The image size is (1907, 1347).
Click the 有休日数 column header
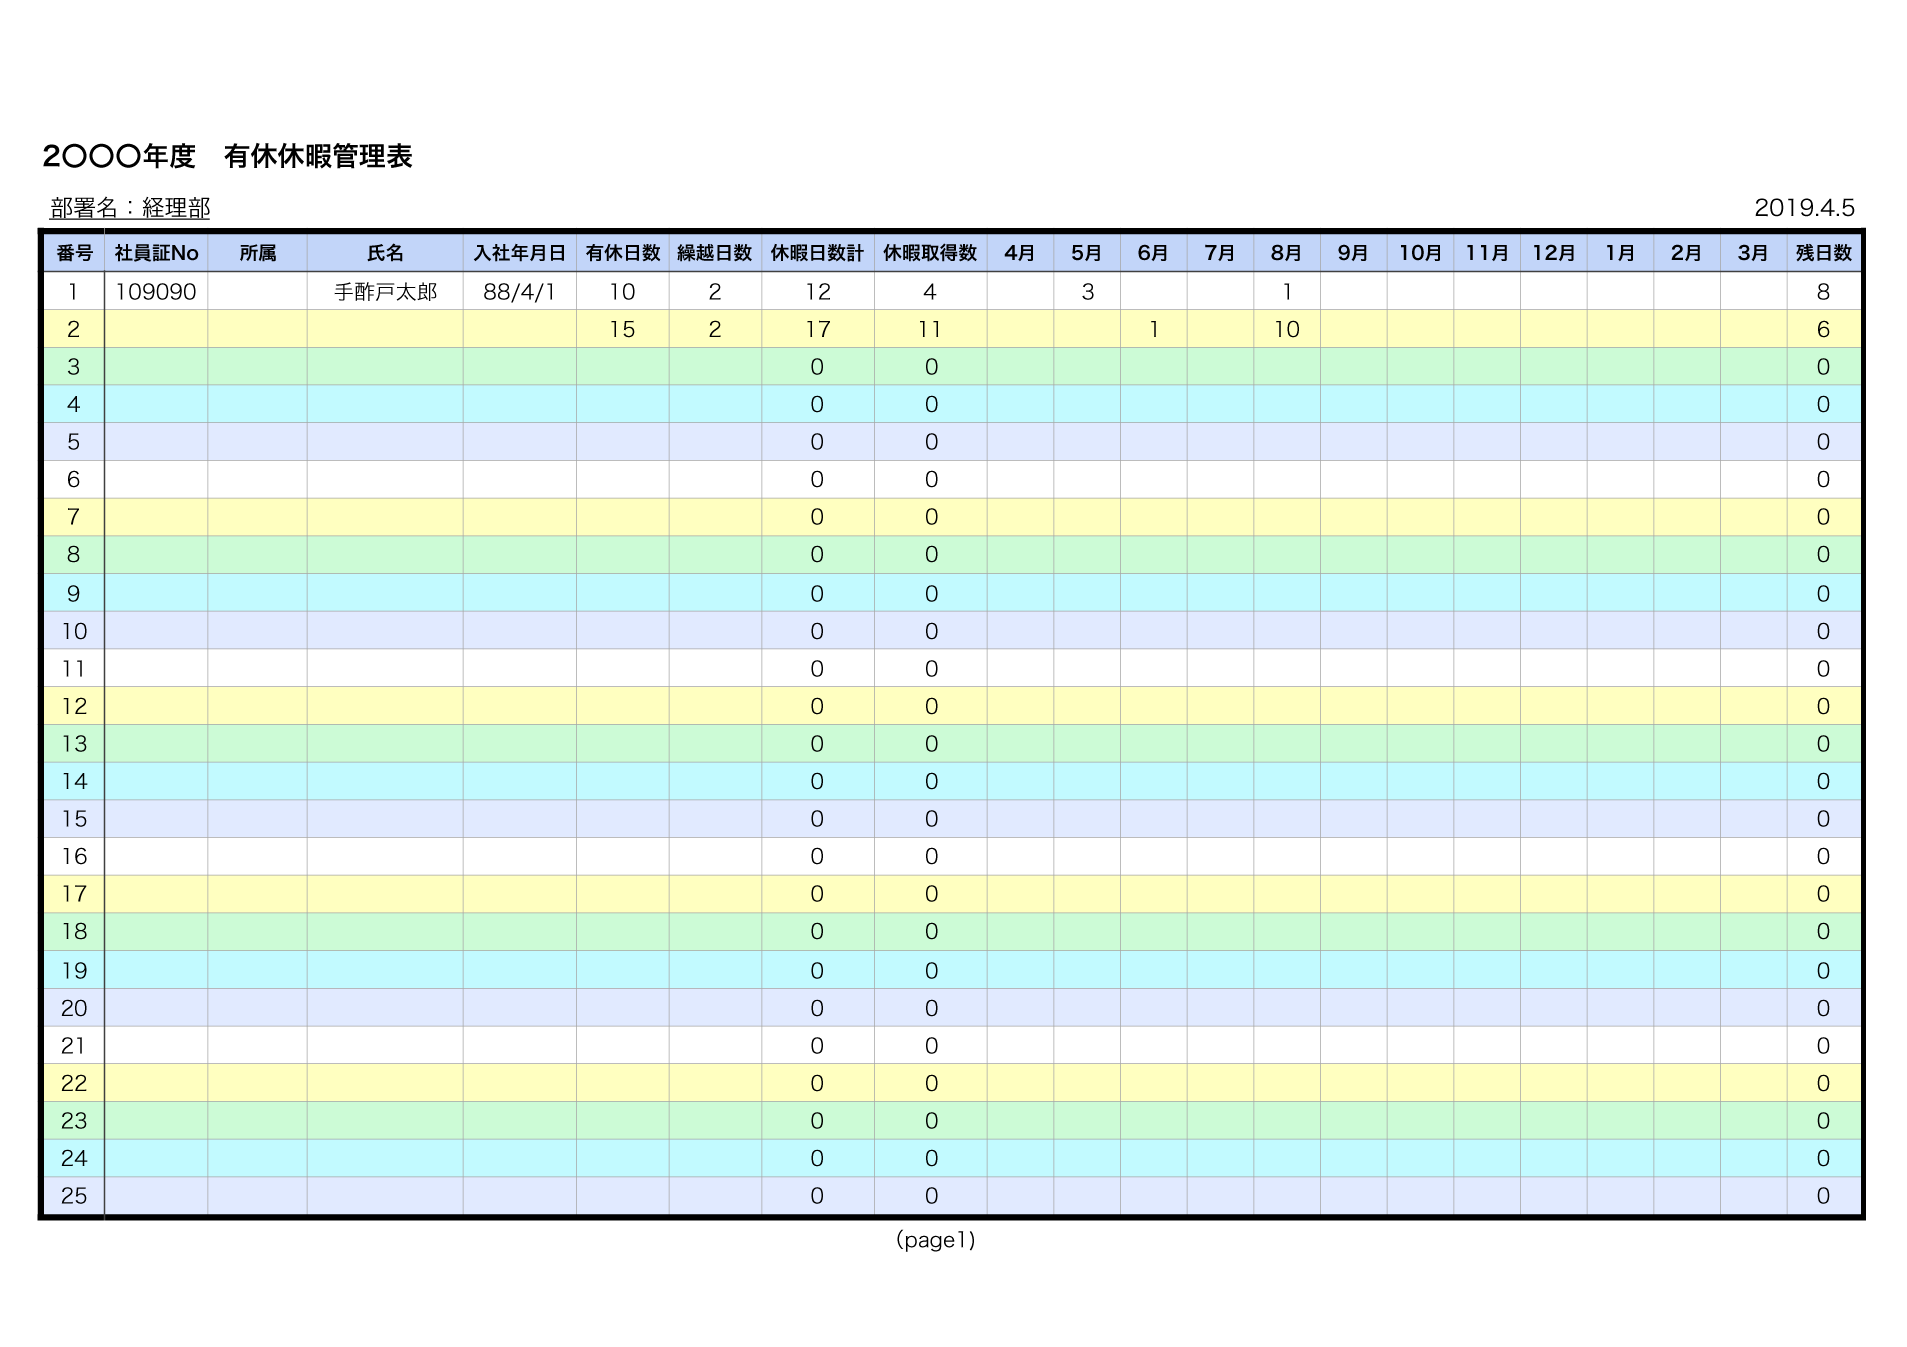pos(622,253)
